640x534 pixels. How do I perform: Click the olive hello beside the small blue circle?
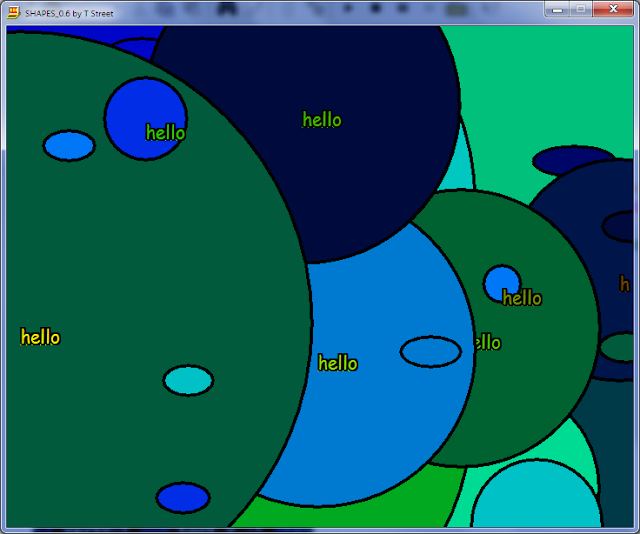[522, 298]
